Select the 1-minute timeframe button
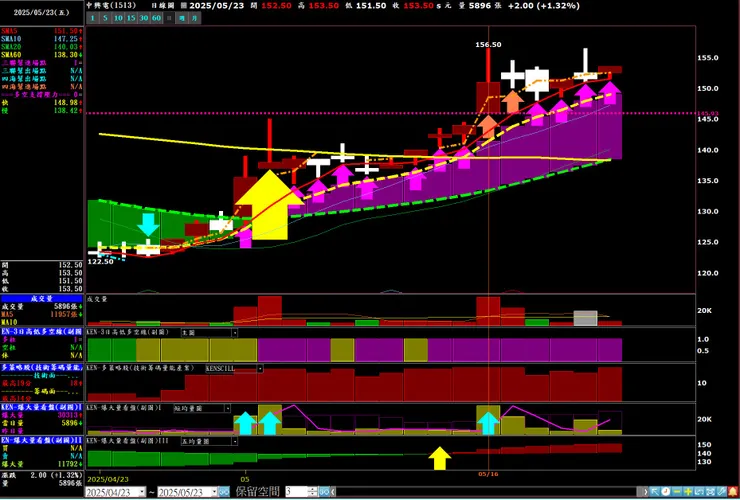Image resolution: width=740 pixels, height=500 pixels. click(x=93, y=18)
